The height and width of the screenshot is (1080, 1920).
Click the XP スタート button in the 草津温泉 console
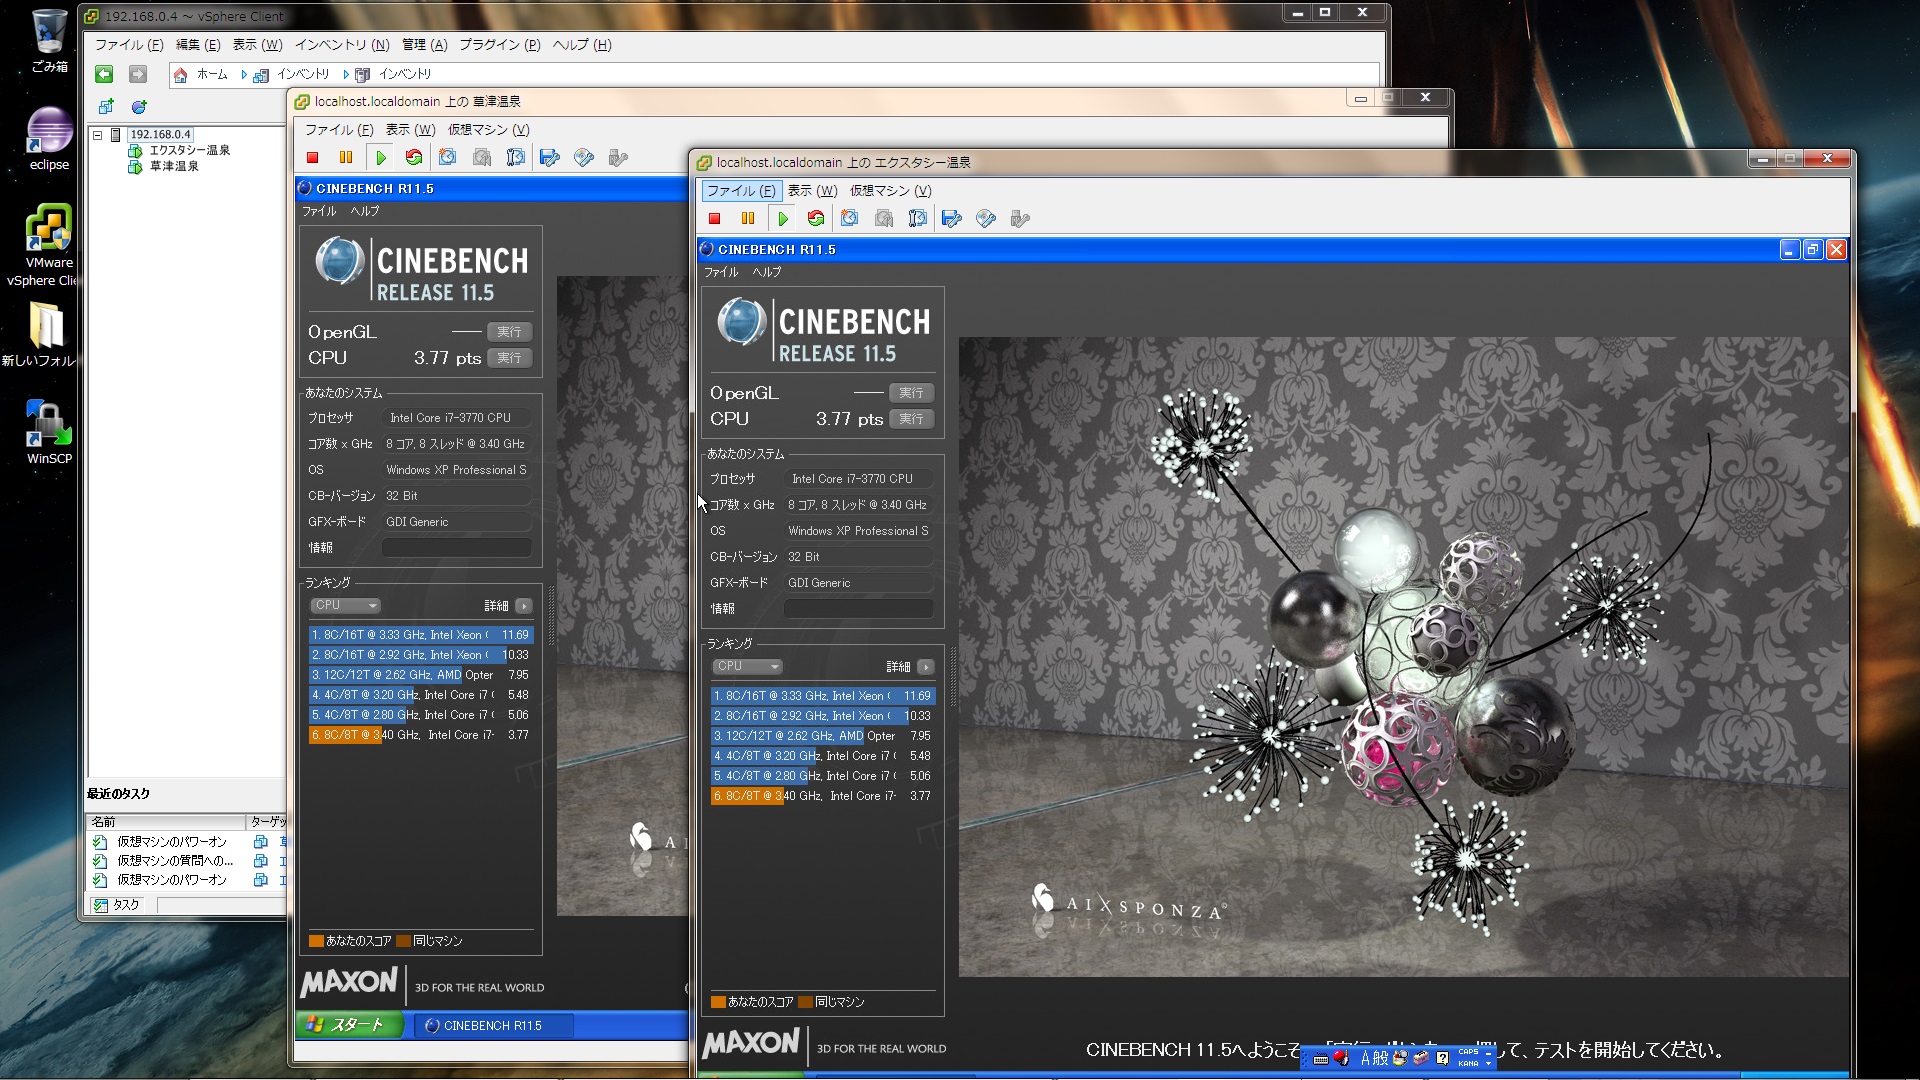(x=348, y=1025)
